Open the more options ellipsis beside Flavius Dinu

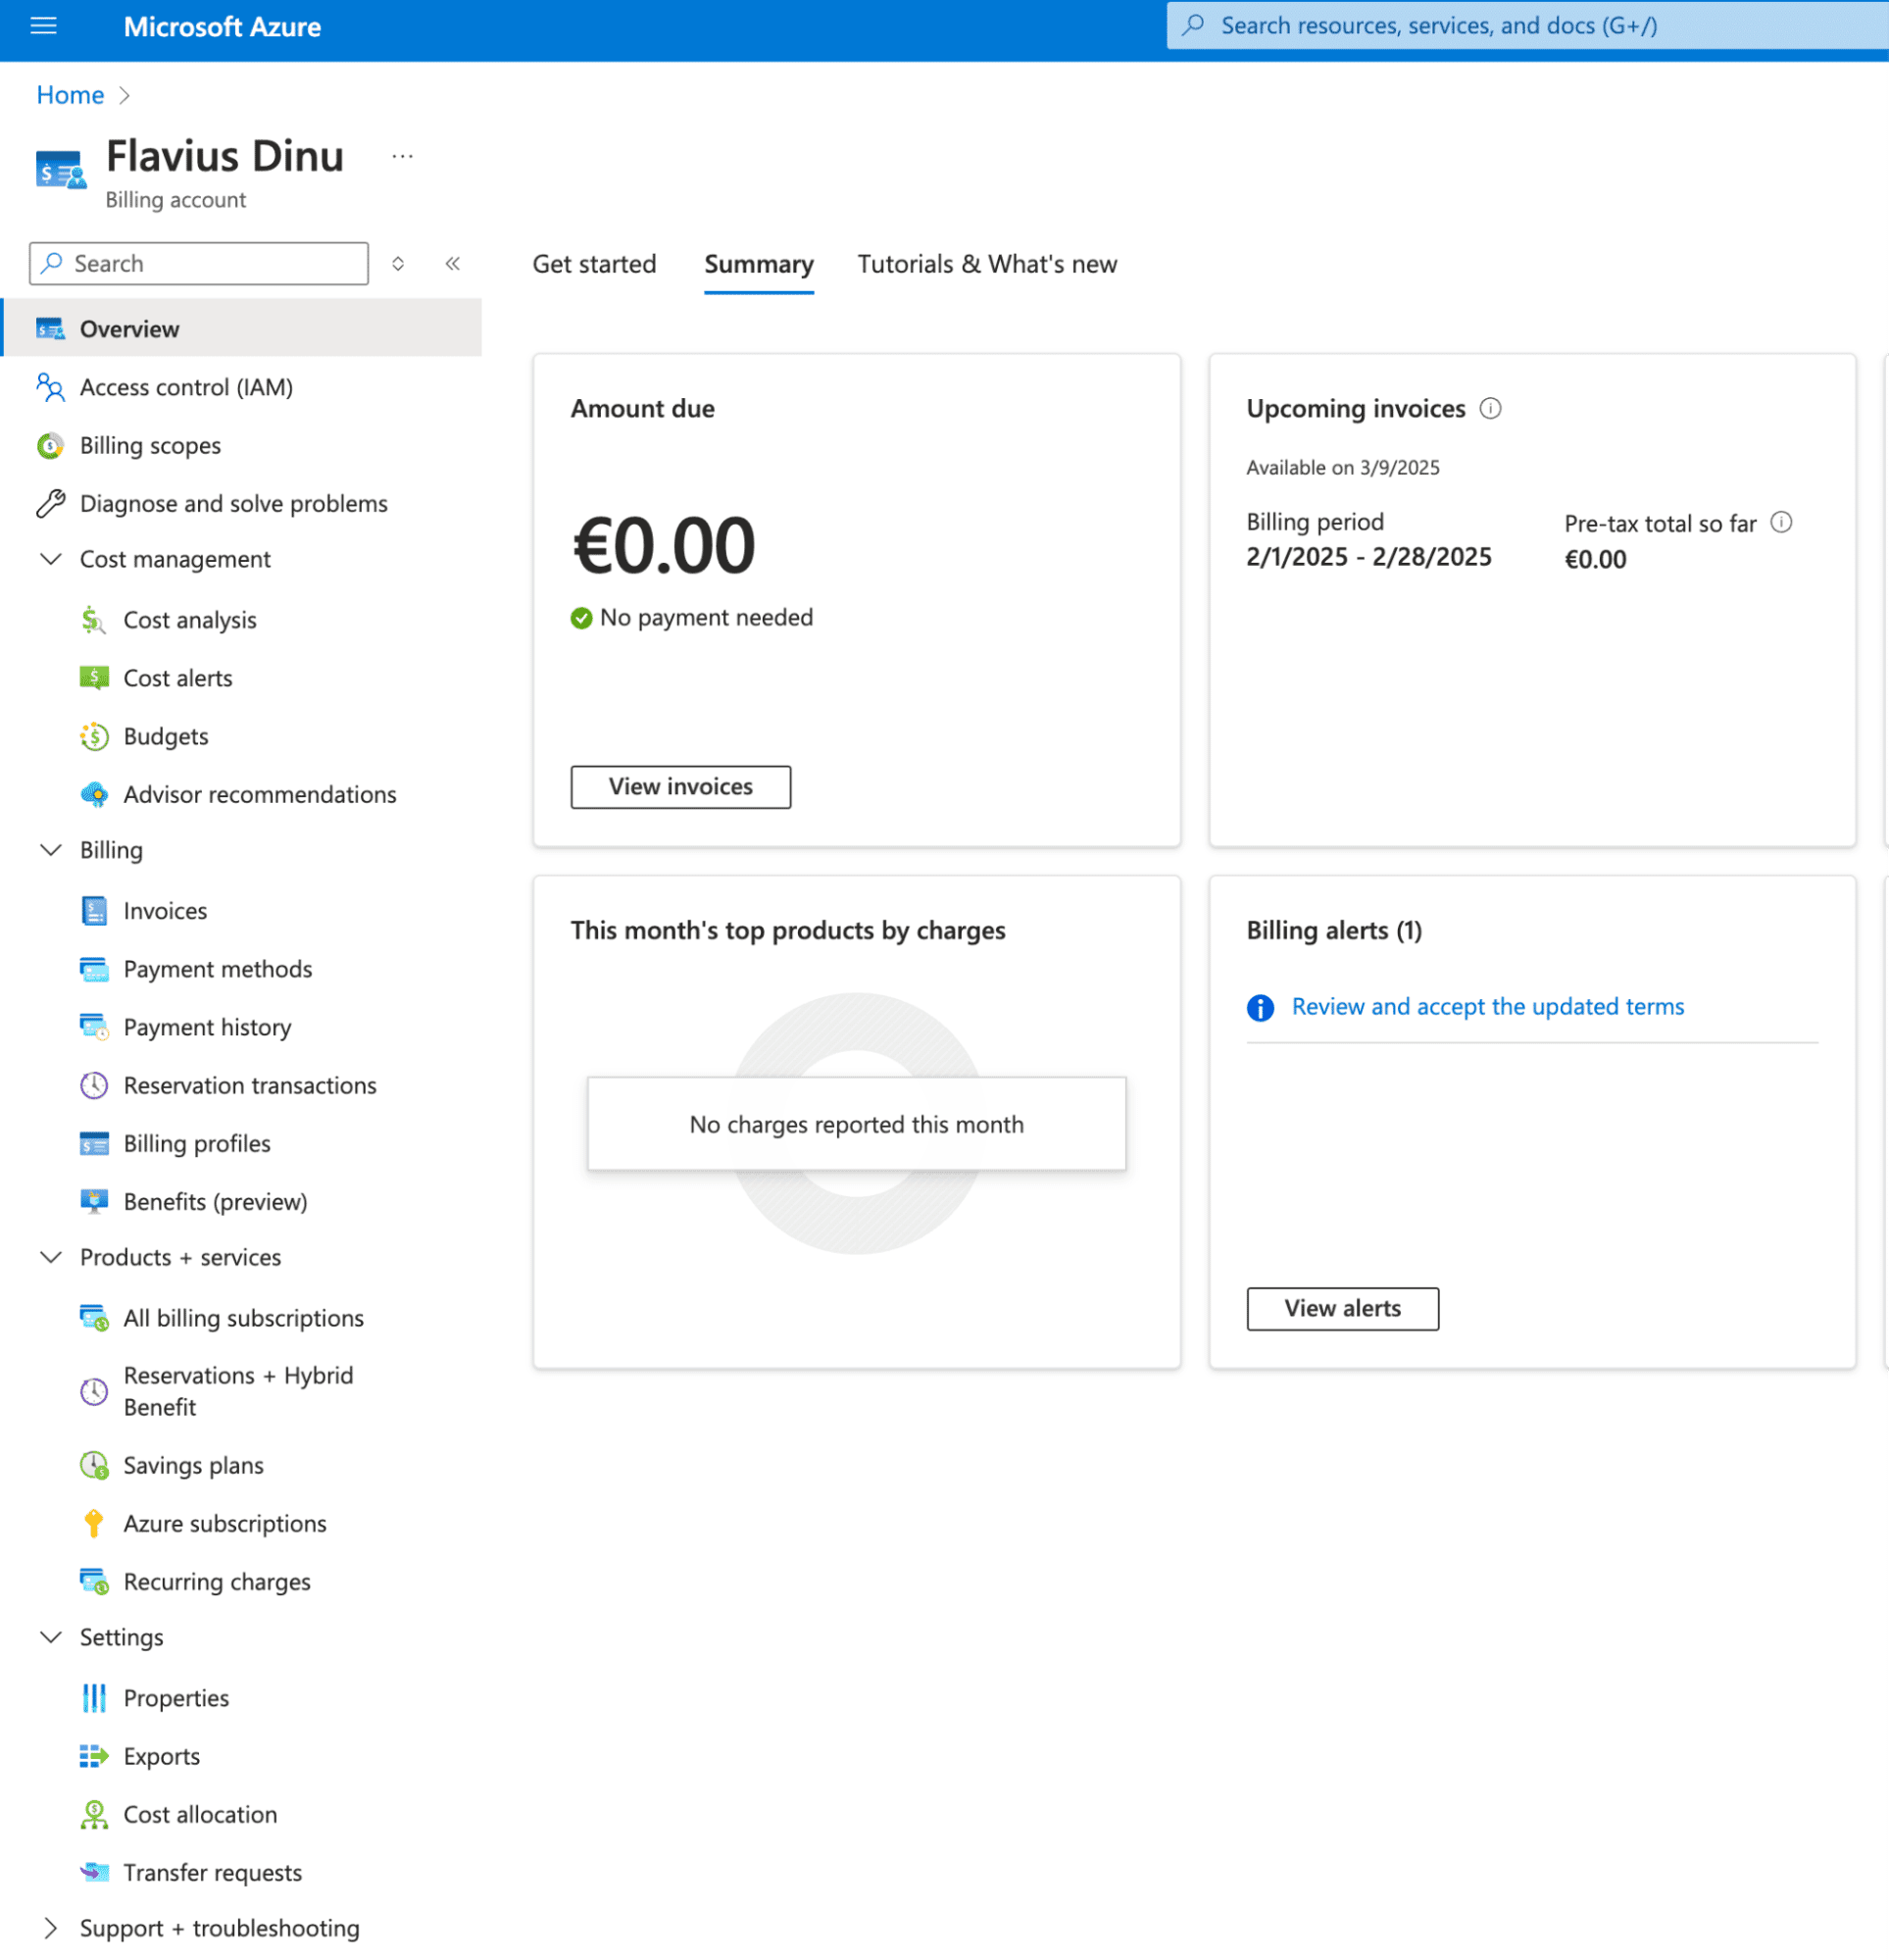point(402,156)
